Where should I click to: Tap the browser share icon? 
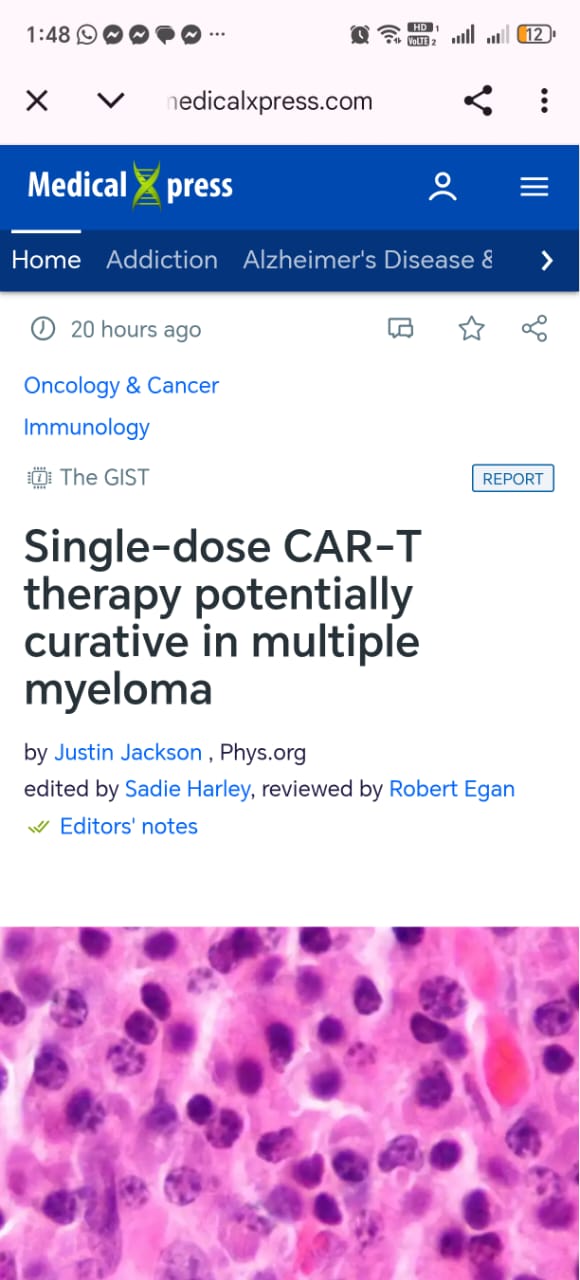478,101
